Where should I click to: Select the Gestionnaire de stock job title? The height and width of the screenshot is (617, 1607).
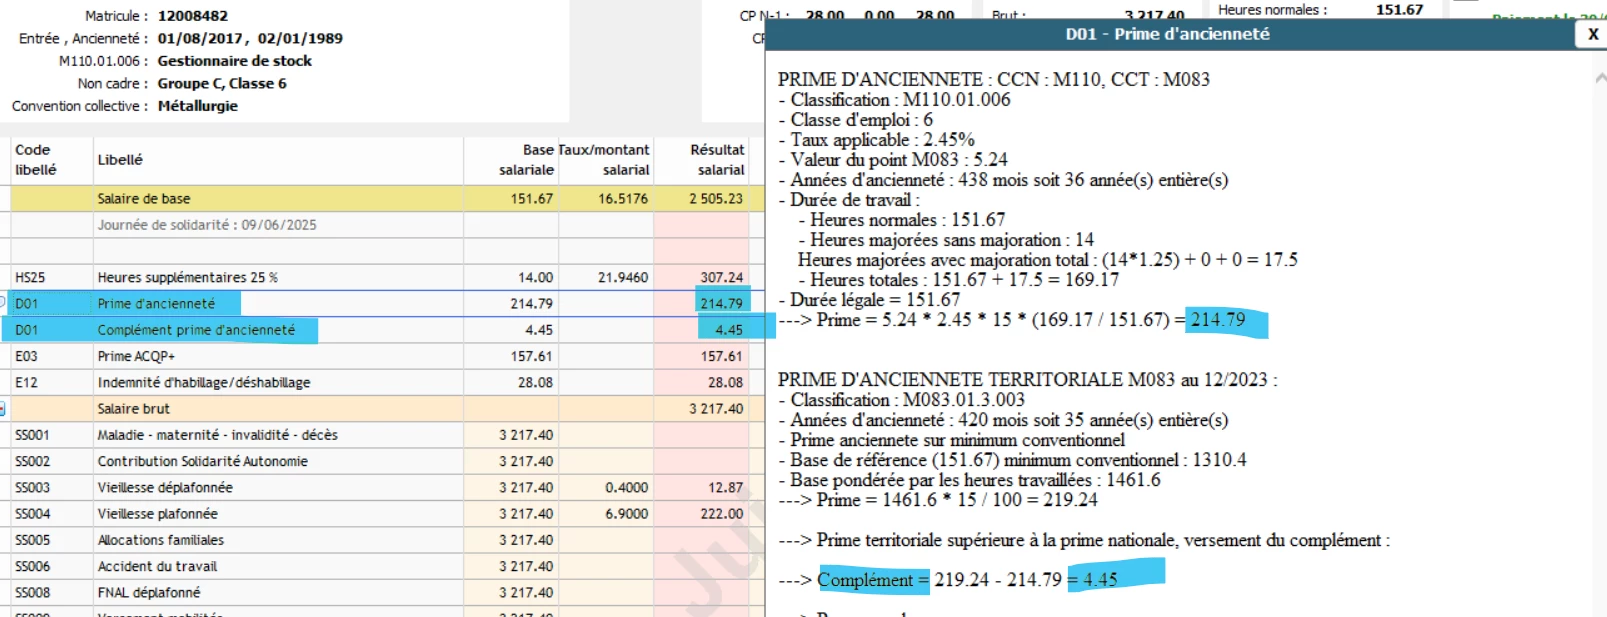[x=235, y=61]
